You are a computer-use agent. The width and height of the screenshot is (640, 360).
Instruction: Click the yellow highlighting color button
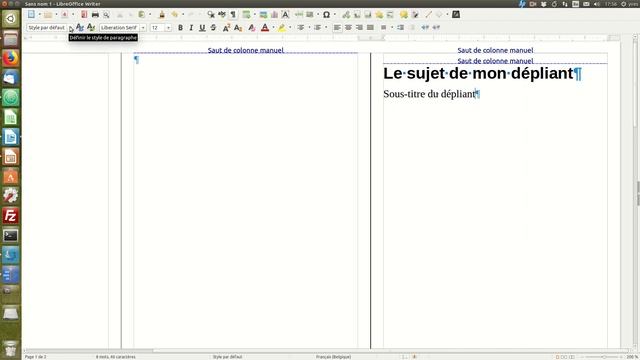282,27
